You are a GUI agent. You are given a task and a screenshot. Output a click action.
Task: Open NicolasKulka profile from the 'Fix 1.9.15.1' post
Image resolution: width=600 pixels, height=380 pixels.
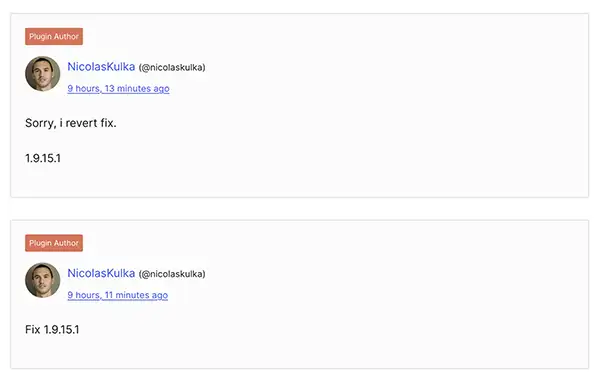(101, 273)
